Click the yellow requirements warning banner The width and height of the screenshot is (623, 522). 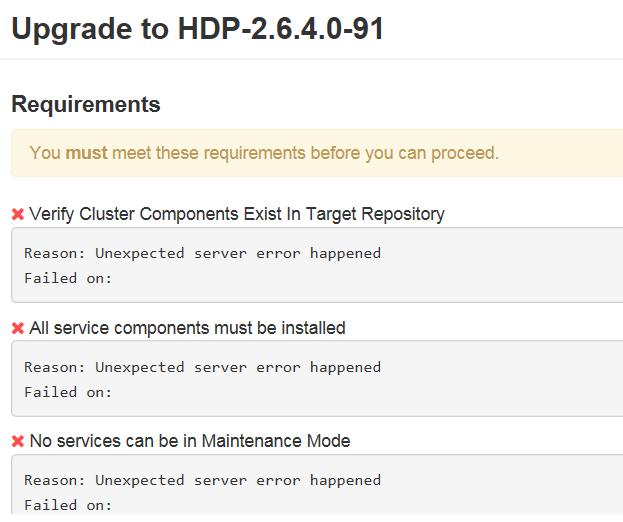tap(316, 153)
